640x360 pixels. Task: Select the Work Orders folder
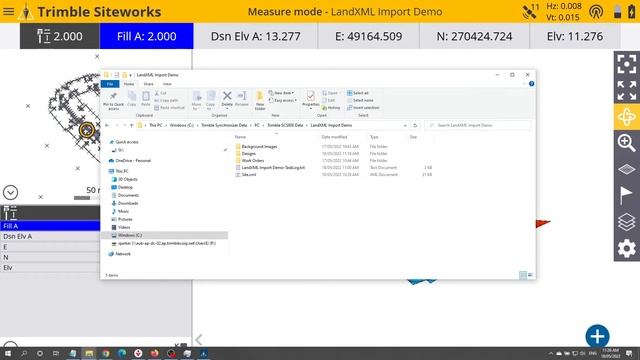253,160
